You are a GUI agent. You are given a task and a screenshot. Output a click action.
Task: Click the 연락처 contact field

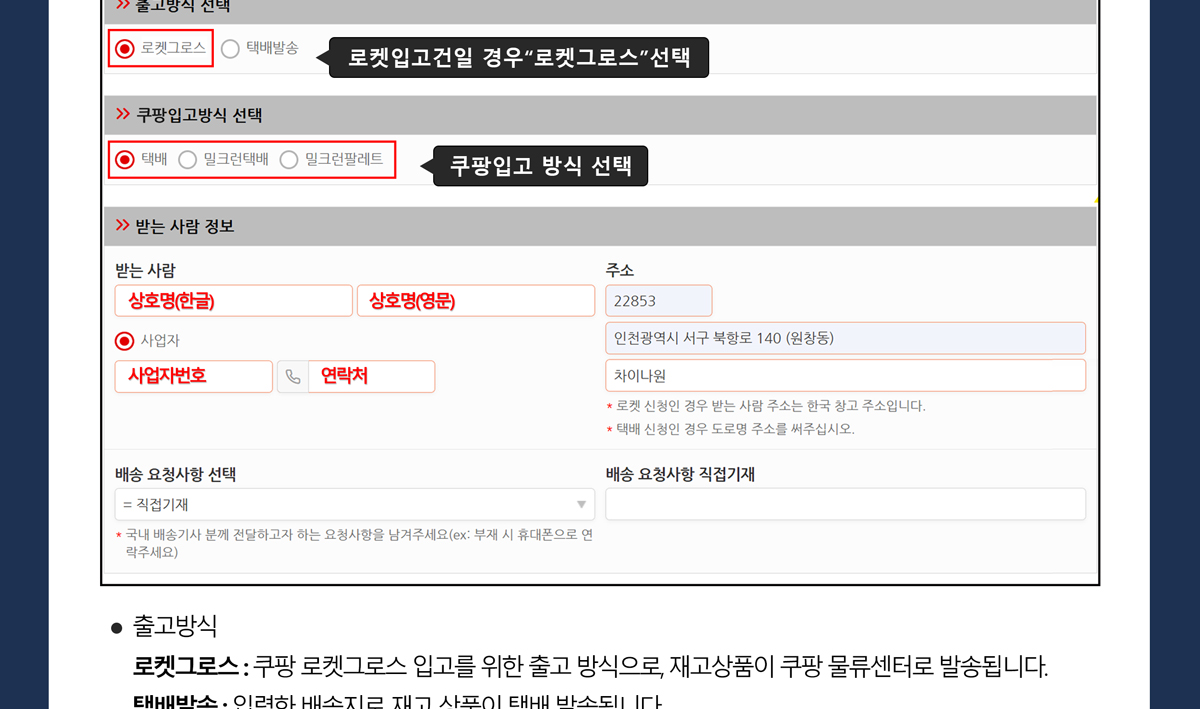point(371,377)
